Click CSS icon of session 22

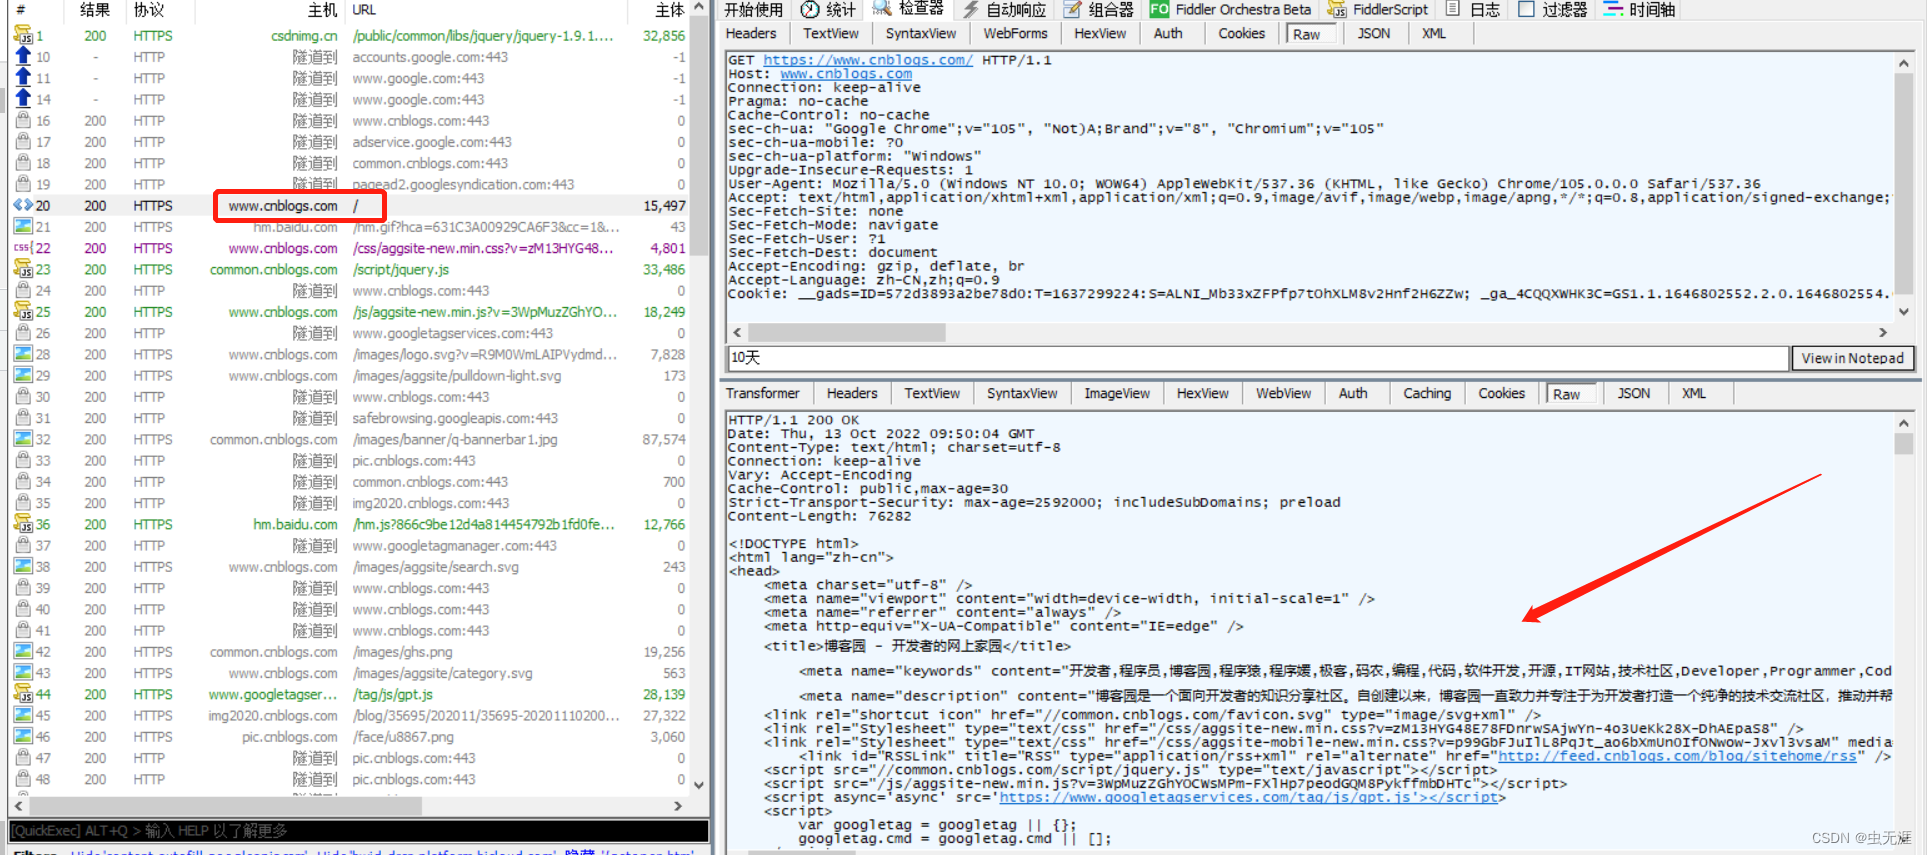tap(23, 248)
